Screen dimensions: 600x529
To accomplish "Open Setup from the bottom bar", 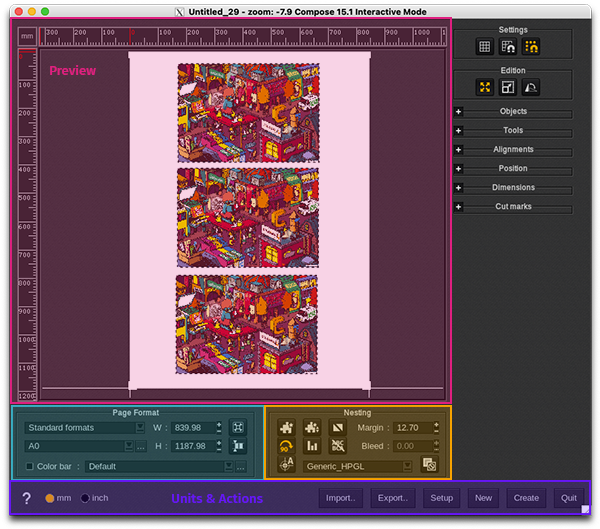I will (442, 498).
